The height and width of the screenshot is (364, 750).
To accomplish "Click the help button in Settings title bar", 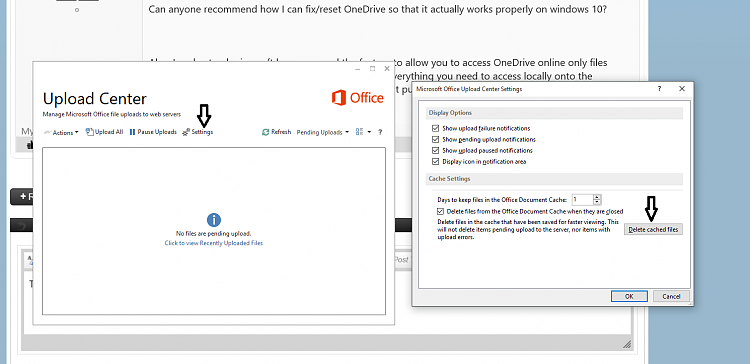I will 659,89.
